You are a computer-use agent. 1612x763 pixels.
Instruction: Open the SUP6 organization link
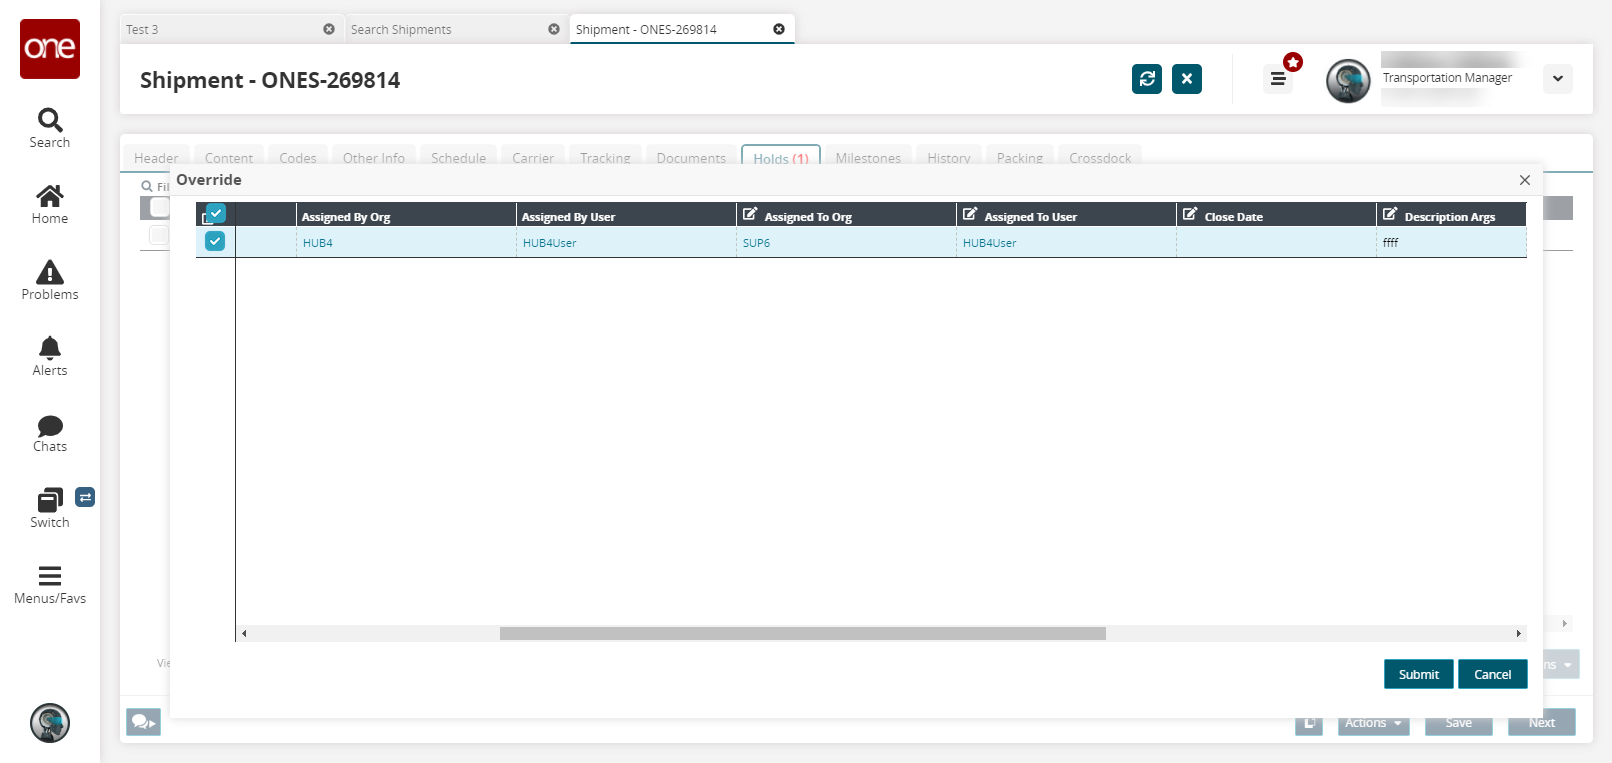tap(756, 243)
